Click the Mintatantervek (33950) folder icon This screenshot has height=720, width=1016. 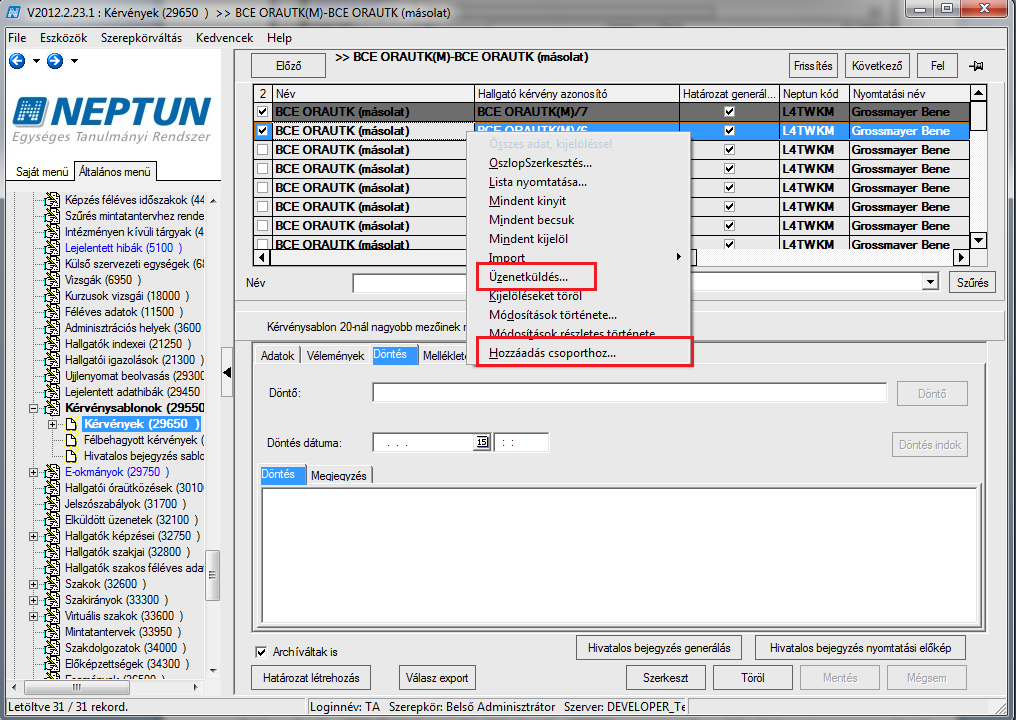52,632
